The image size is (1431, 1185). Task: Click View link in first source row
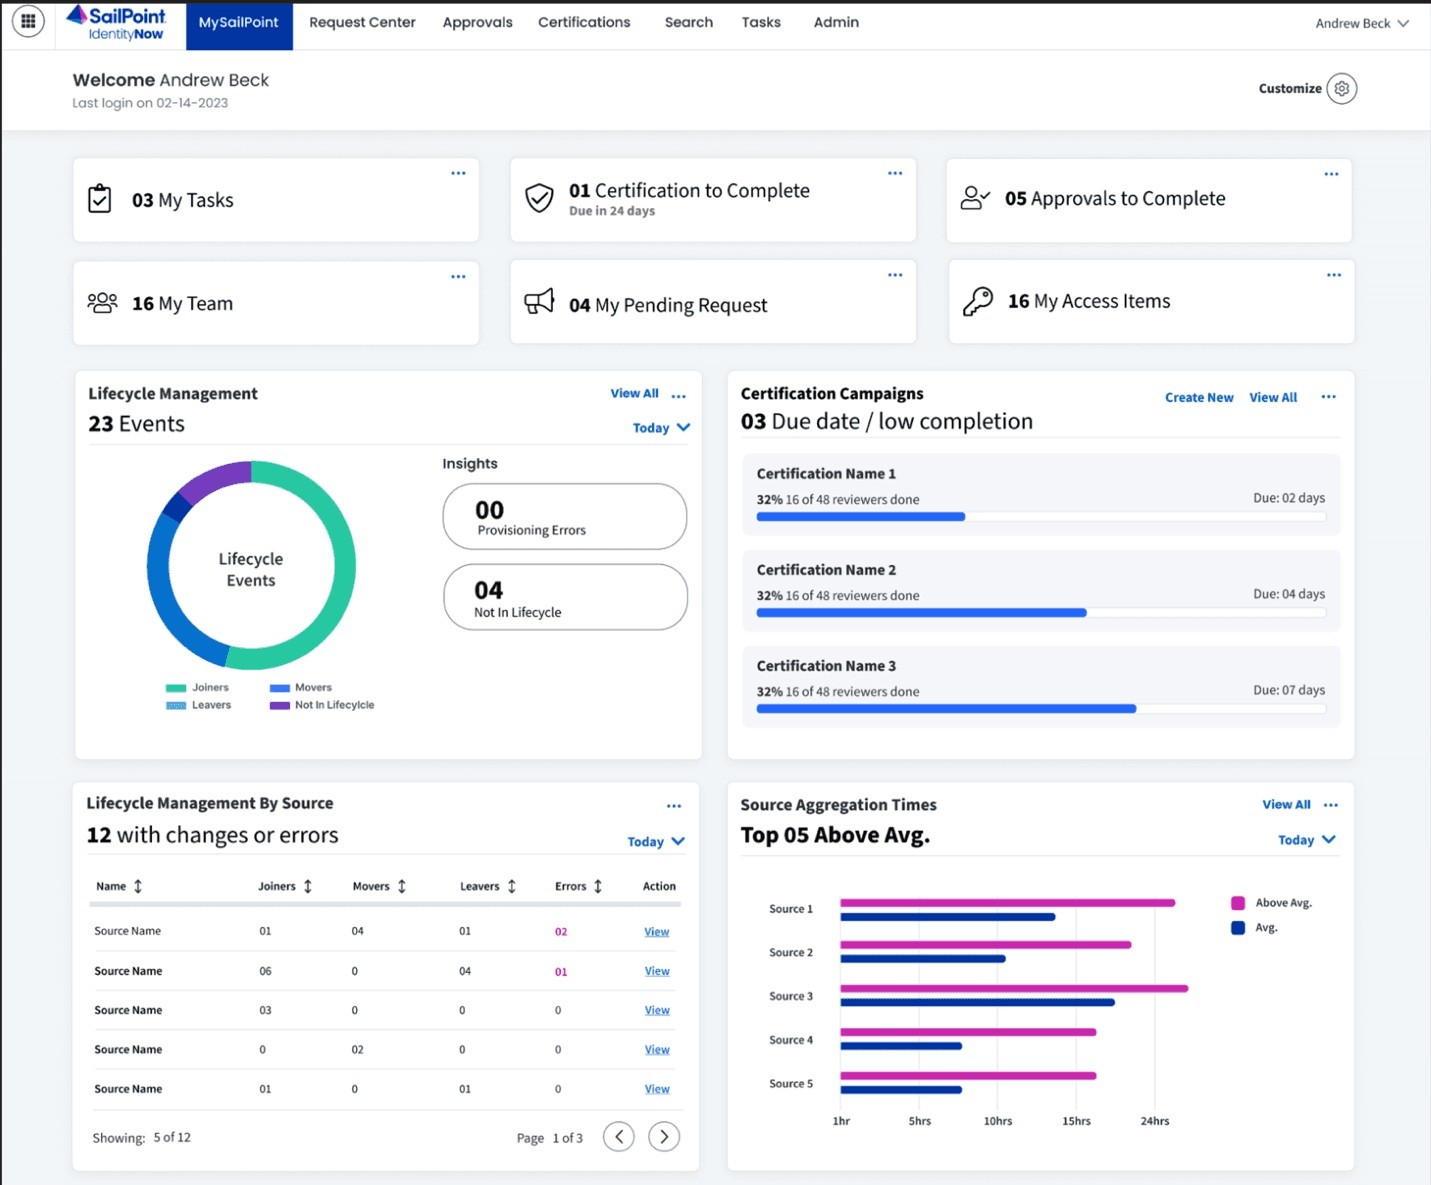point(657,932)
